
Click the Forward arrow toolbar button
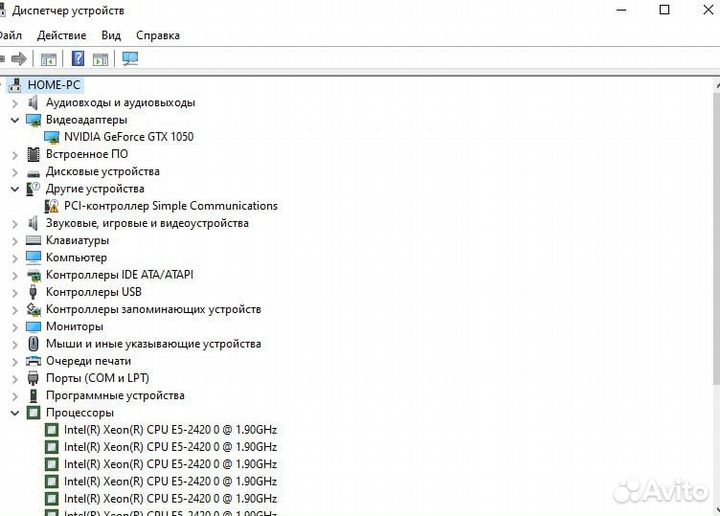[18, 59]
